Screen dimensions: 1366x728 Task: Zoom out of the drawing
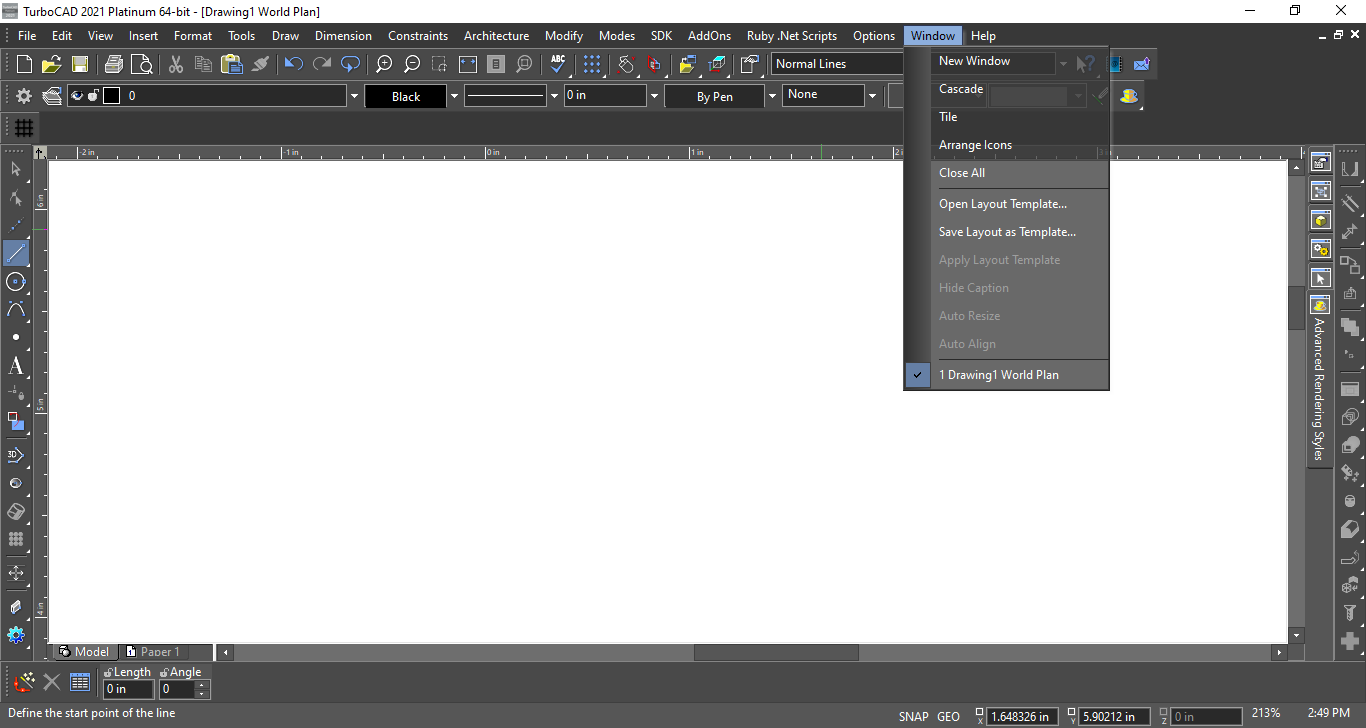(x=412, y=64)
